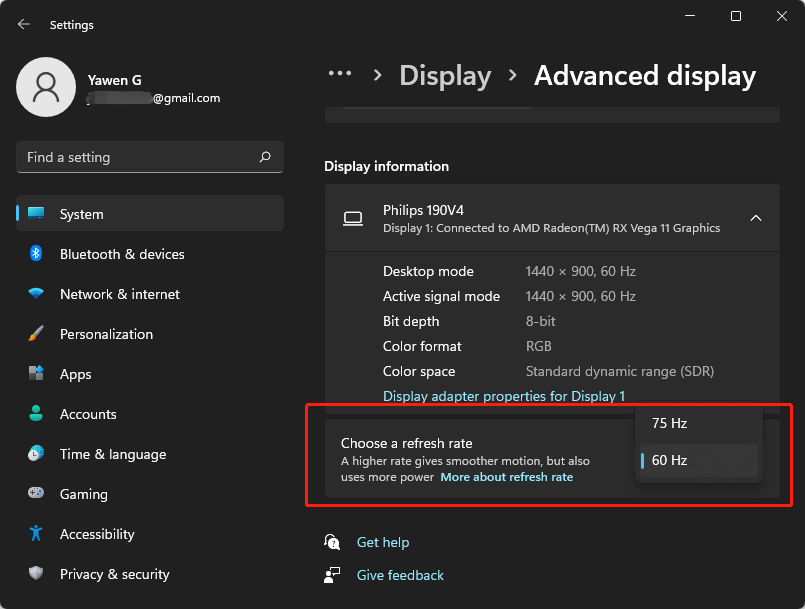Go to Display via the breadcrumb
Screen dimensions: 805x609
[445, 75]
